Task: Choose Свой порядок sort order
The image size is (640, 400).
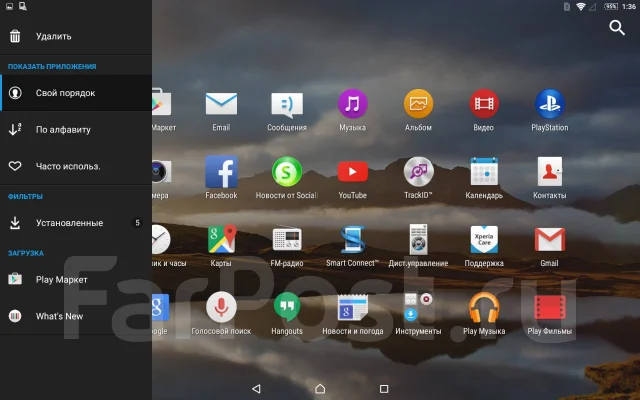Action: (x=76, y=93)
